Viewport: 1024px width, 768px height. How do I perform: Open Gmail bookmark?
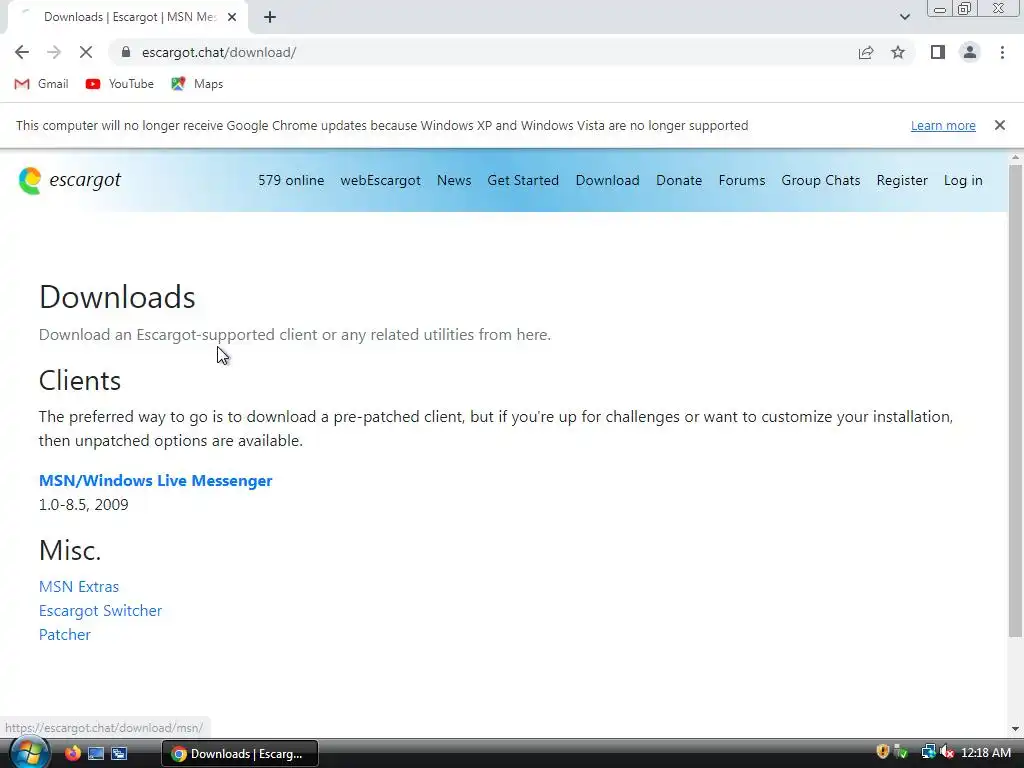pyautogui.click(x=41, y=84)
